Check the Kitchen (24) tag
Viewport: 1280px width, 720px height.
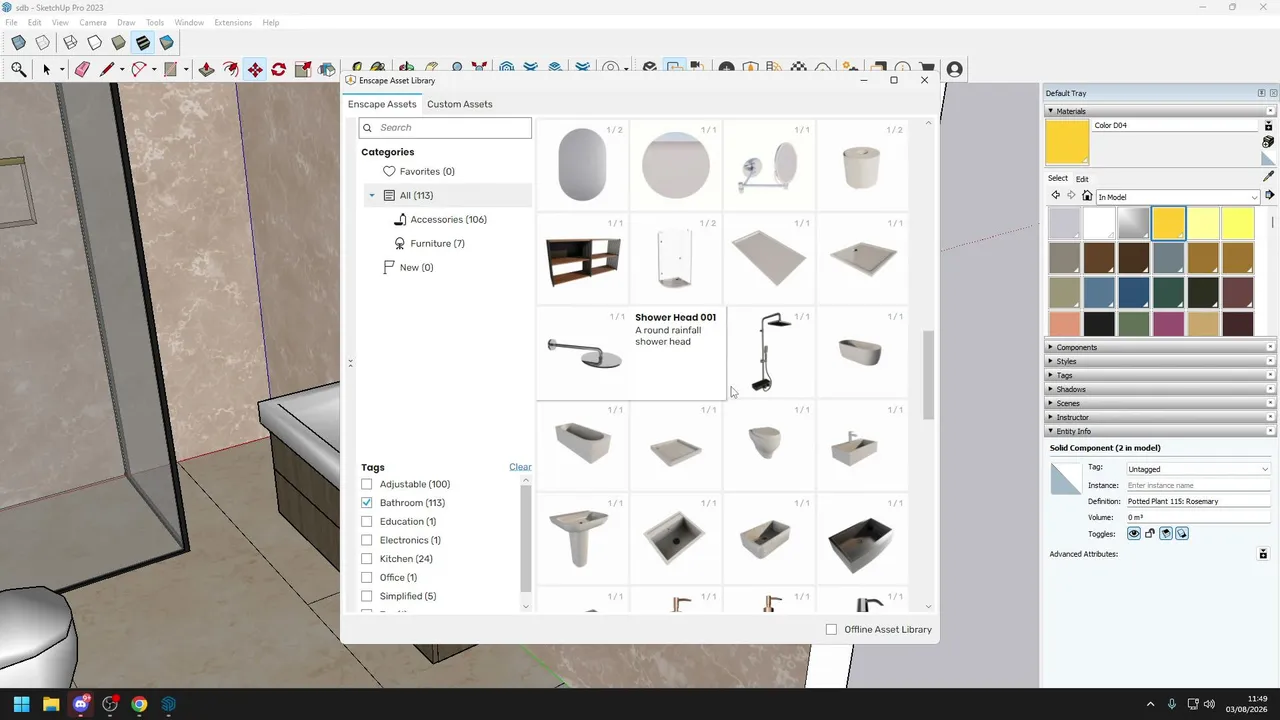tap(367, 559)
